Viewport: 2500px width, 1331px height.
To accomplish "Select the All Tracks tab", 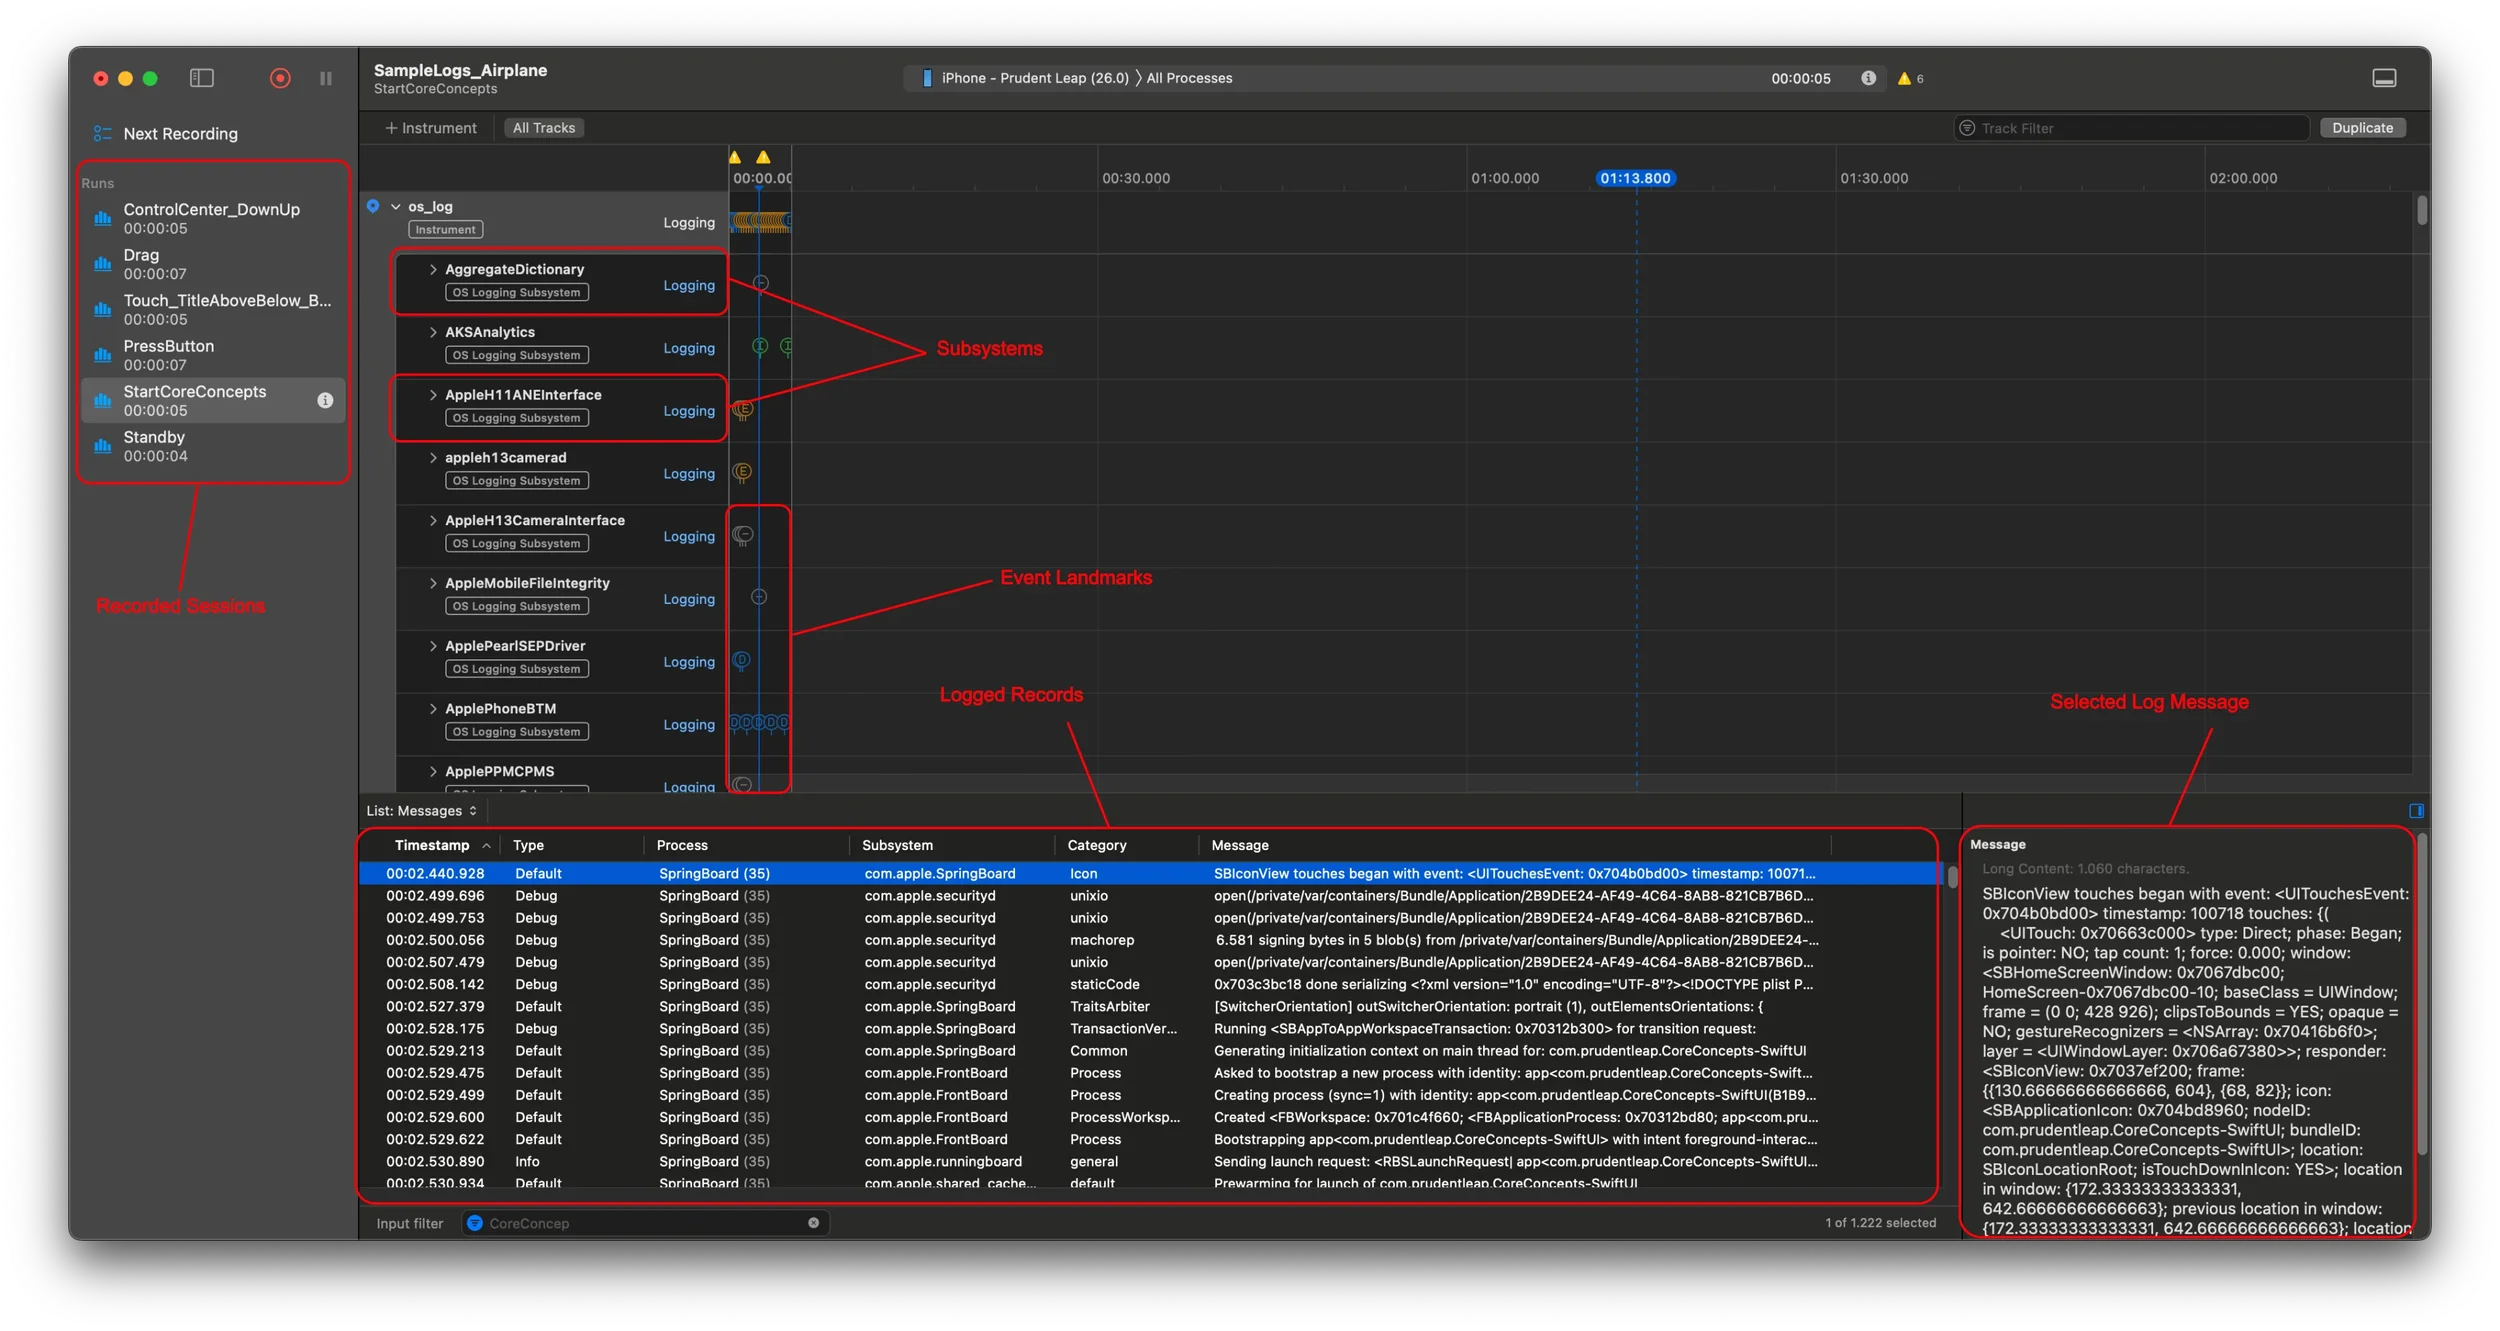I will (x=544, y=128).
